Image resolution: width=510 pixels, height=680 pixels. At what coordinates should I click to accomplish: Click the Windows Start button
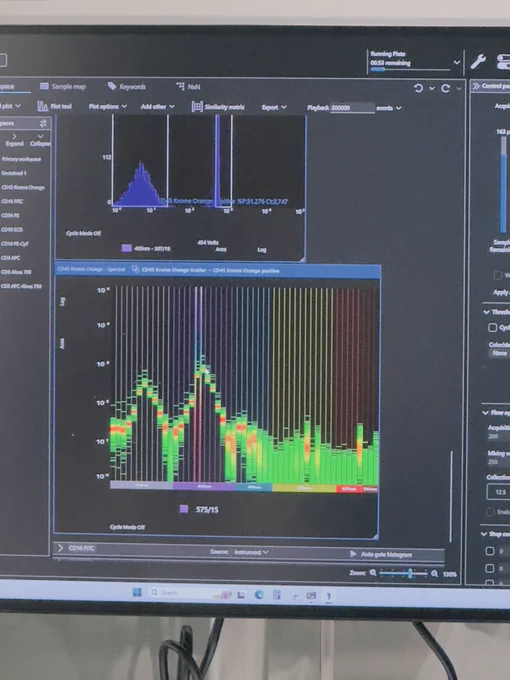pyautogui.click(x=137, y=592)
